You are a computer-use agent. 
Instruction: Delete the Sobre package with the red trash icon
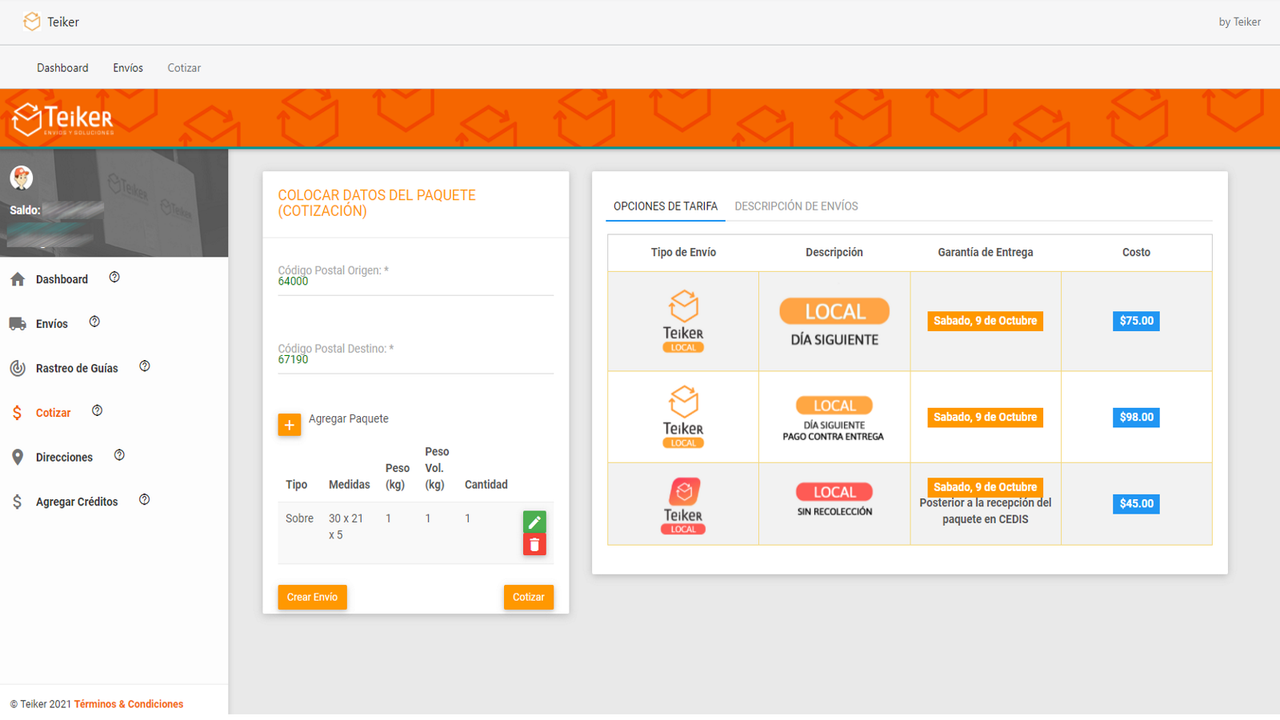coord(535,544)
